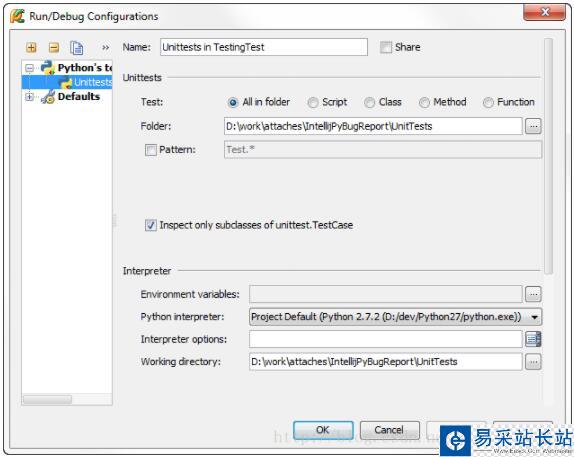Open Environment variables editor button
Image resolution: width=574 pixels, height=457 pixels.
click(533, 294)
